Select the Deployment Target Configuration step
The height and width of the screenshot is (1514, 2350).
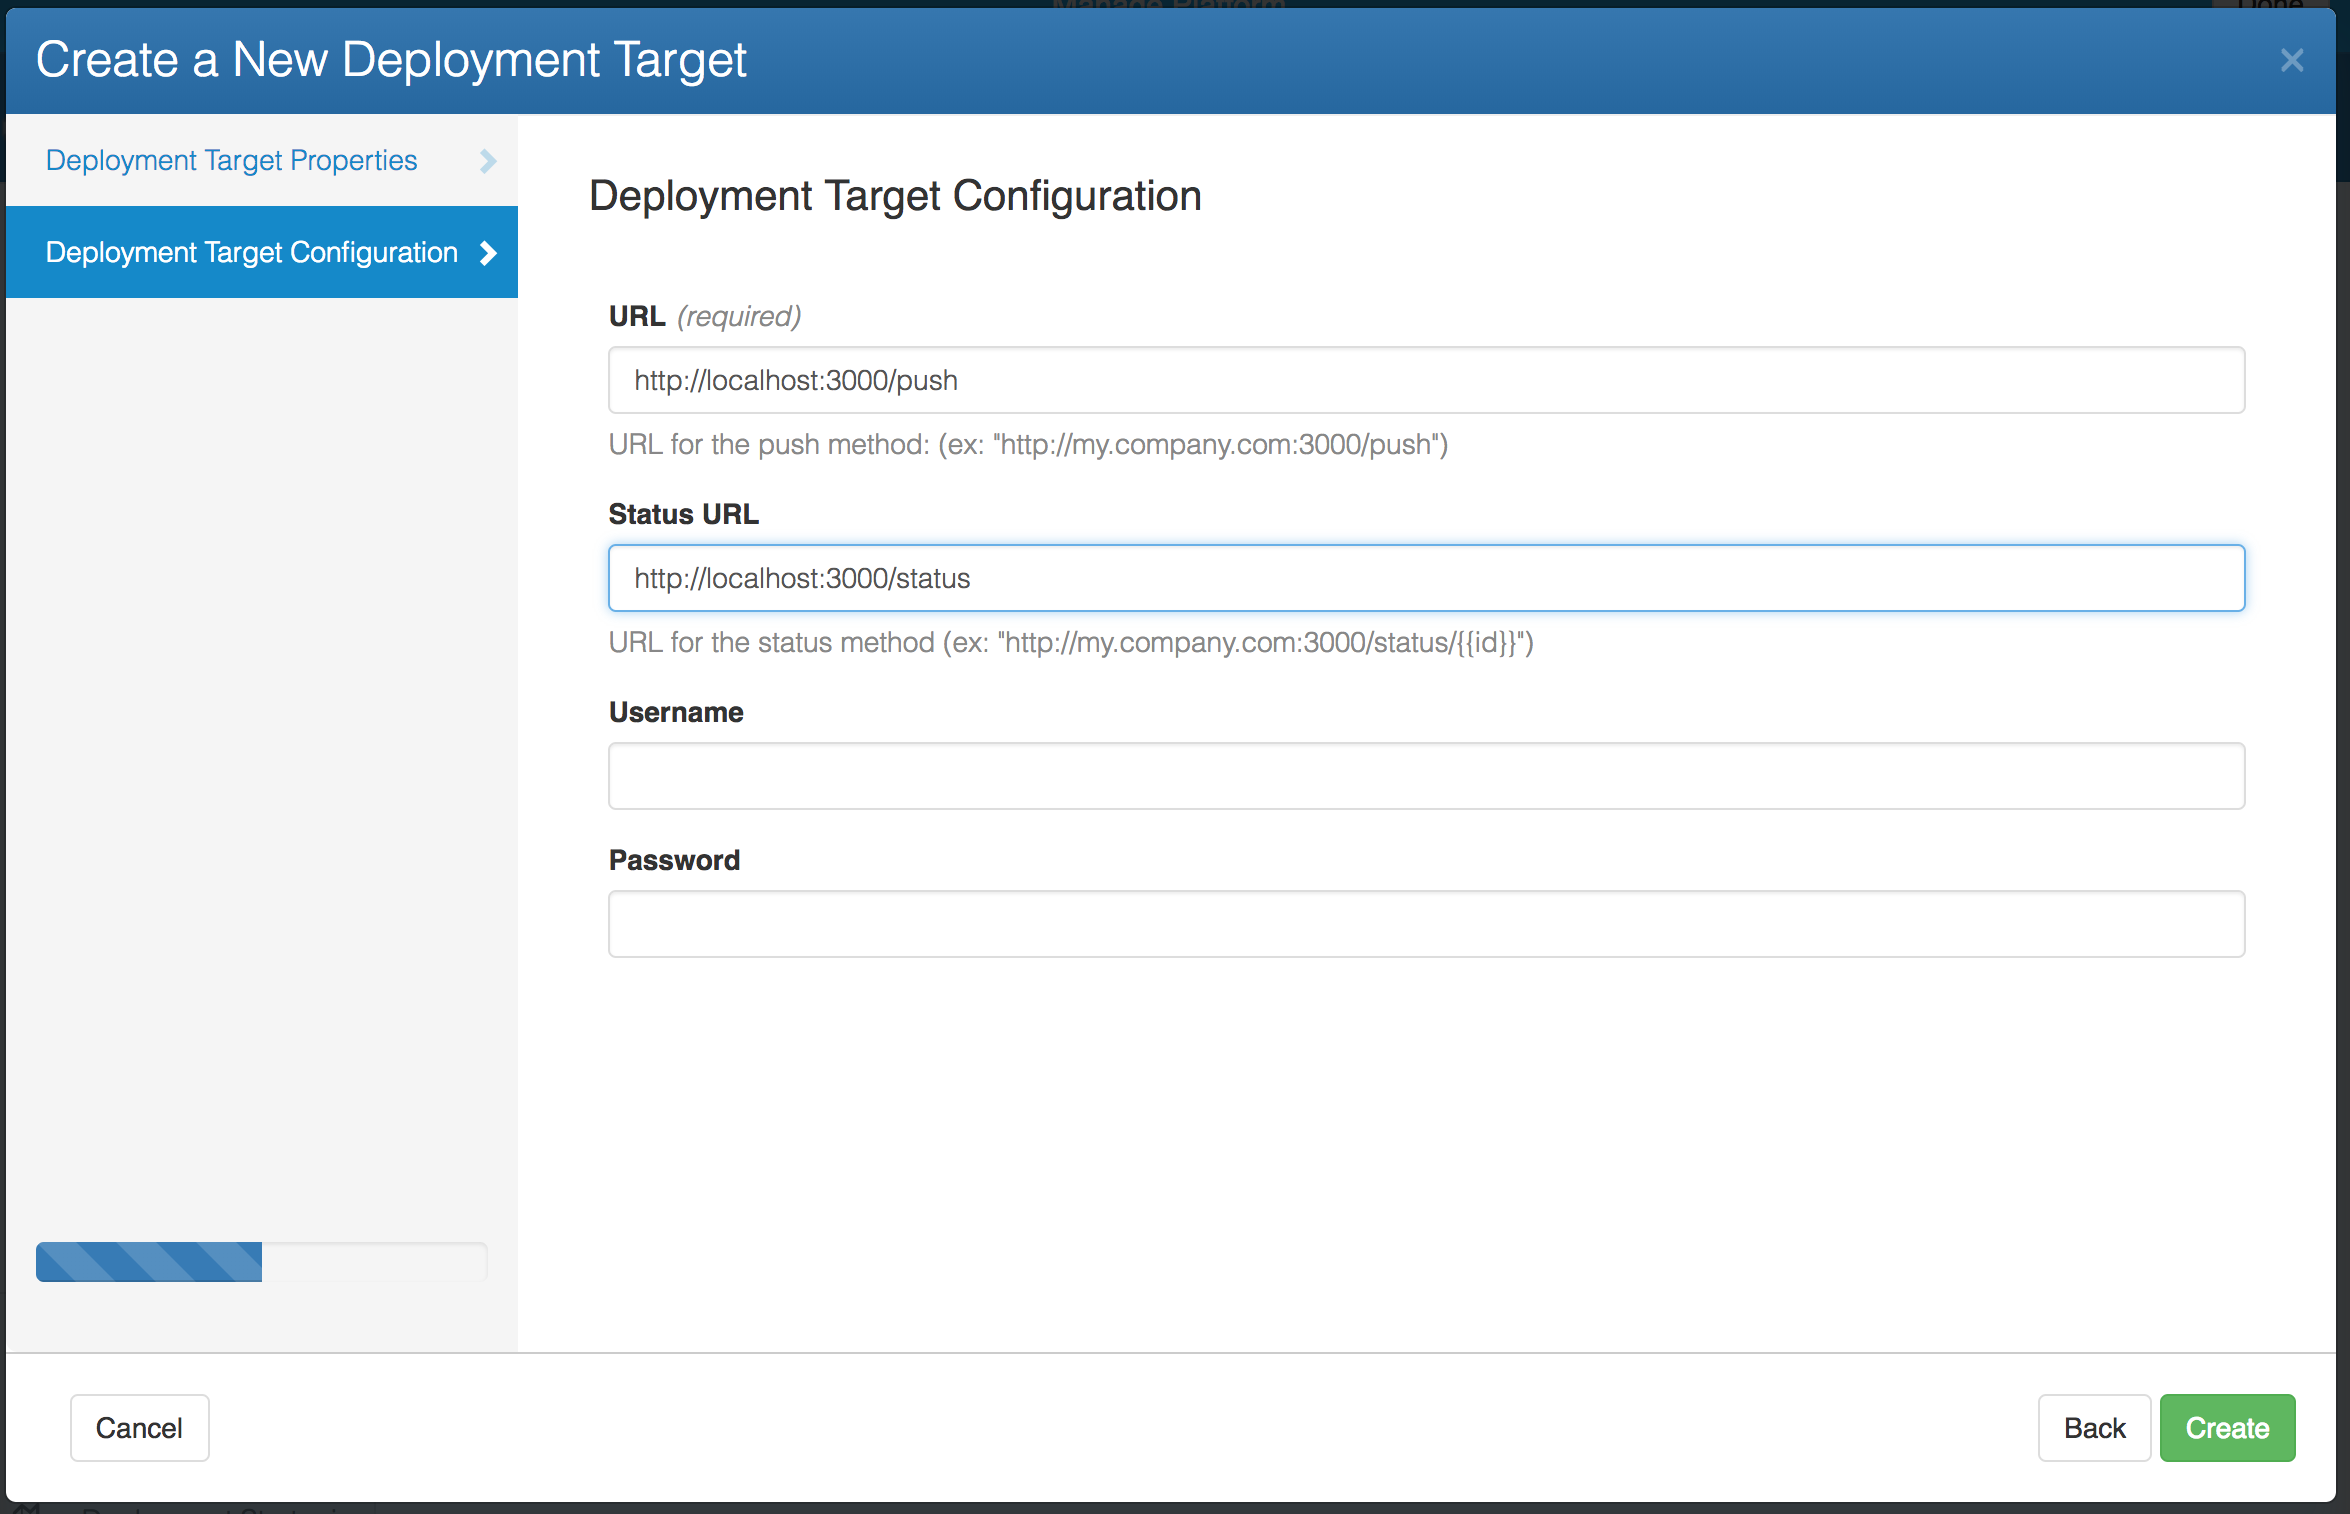[251, 253]
